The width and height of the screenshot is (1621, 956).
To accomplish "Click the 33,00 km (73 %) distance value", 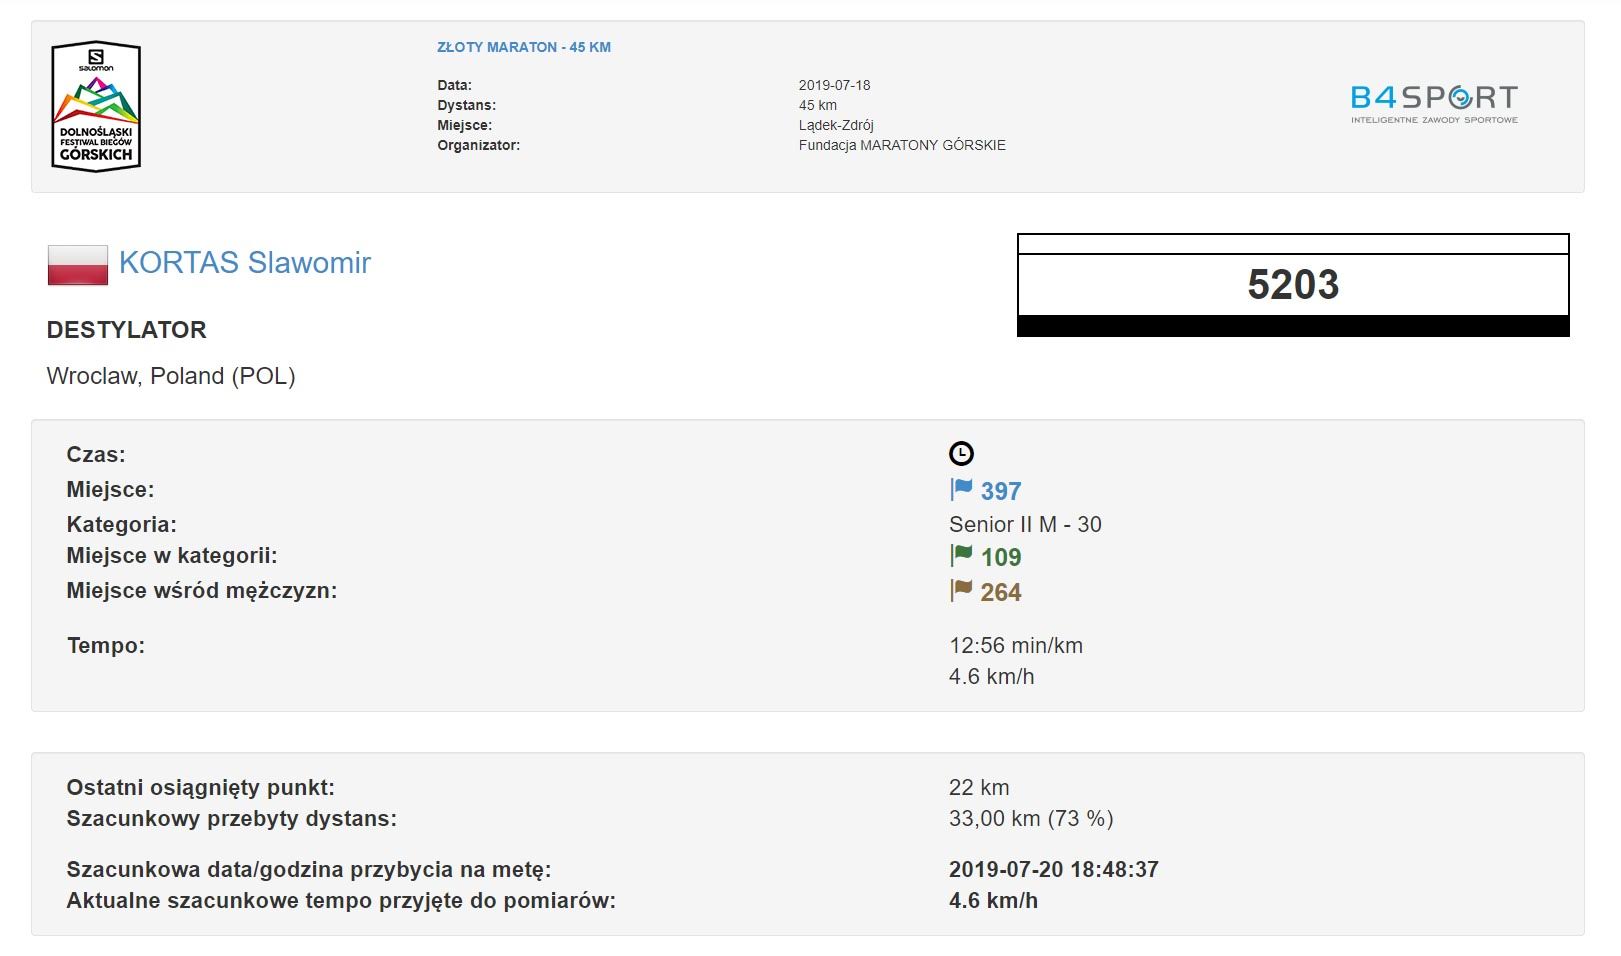I will [1031, 819].
